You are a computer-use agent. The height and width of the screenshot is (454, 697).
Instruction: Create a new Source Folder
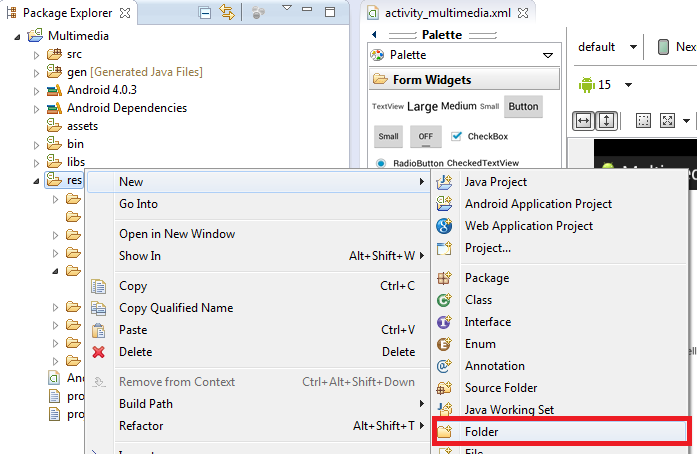(560, 388)
